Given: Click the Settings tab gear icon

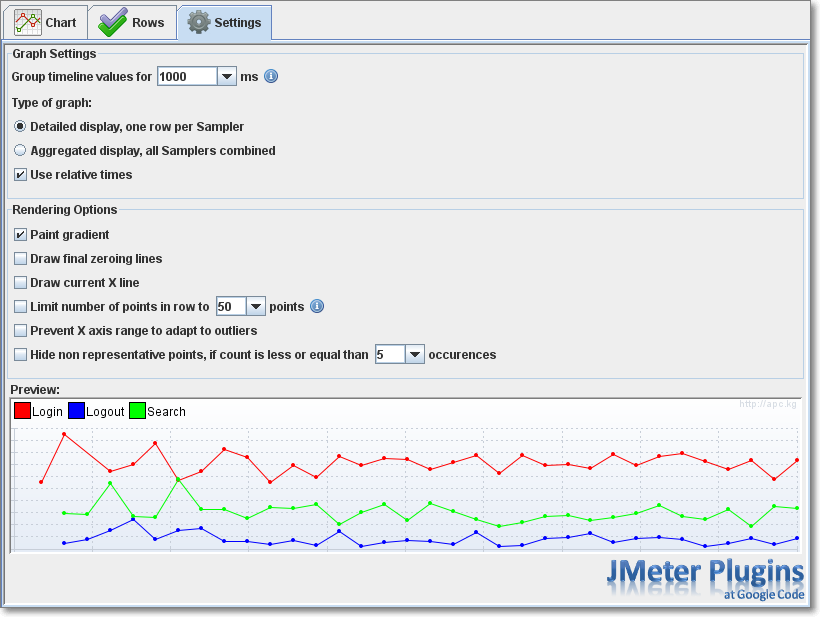Looking at the screenshot, I should 199,22.
